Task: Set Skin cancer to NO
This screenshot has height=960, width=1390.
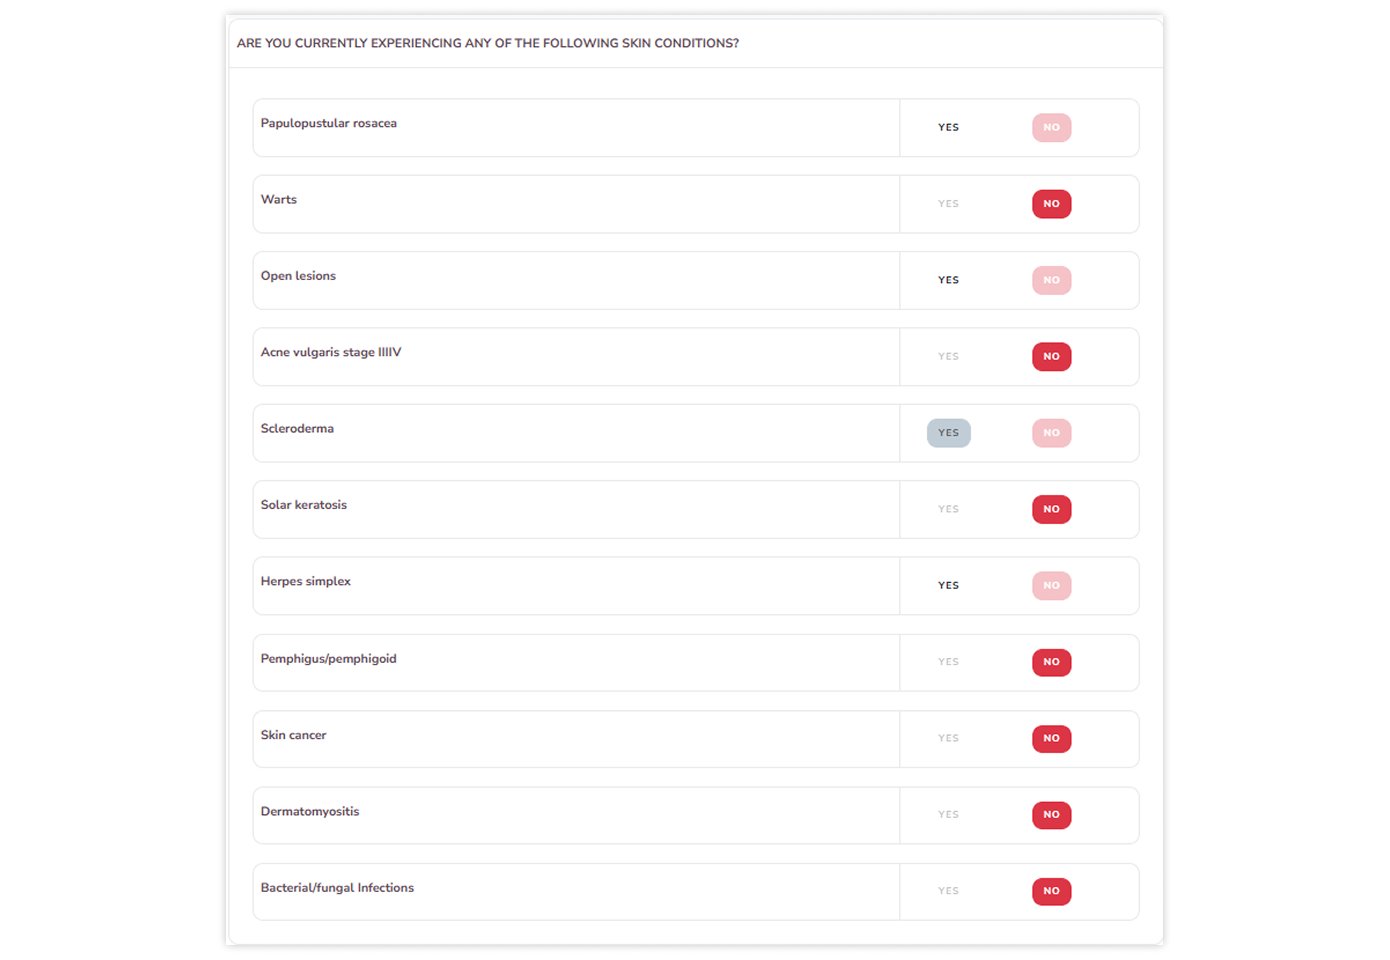Action: (x=1051, y=739)
